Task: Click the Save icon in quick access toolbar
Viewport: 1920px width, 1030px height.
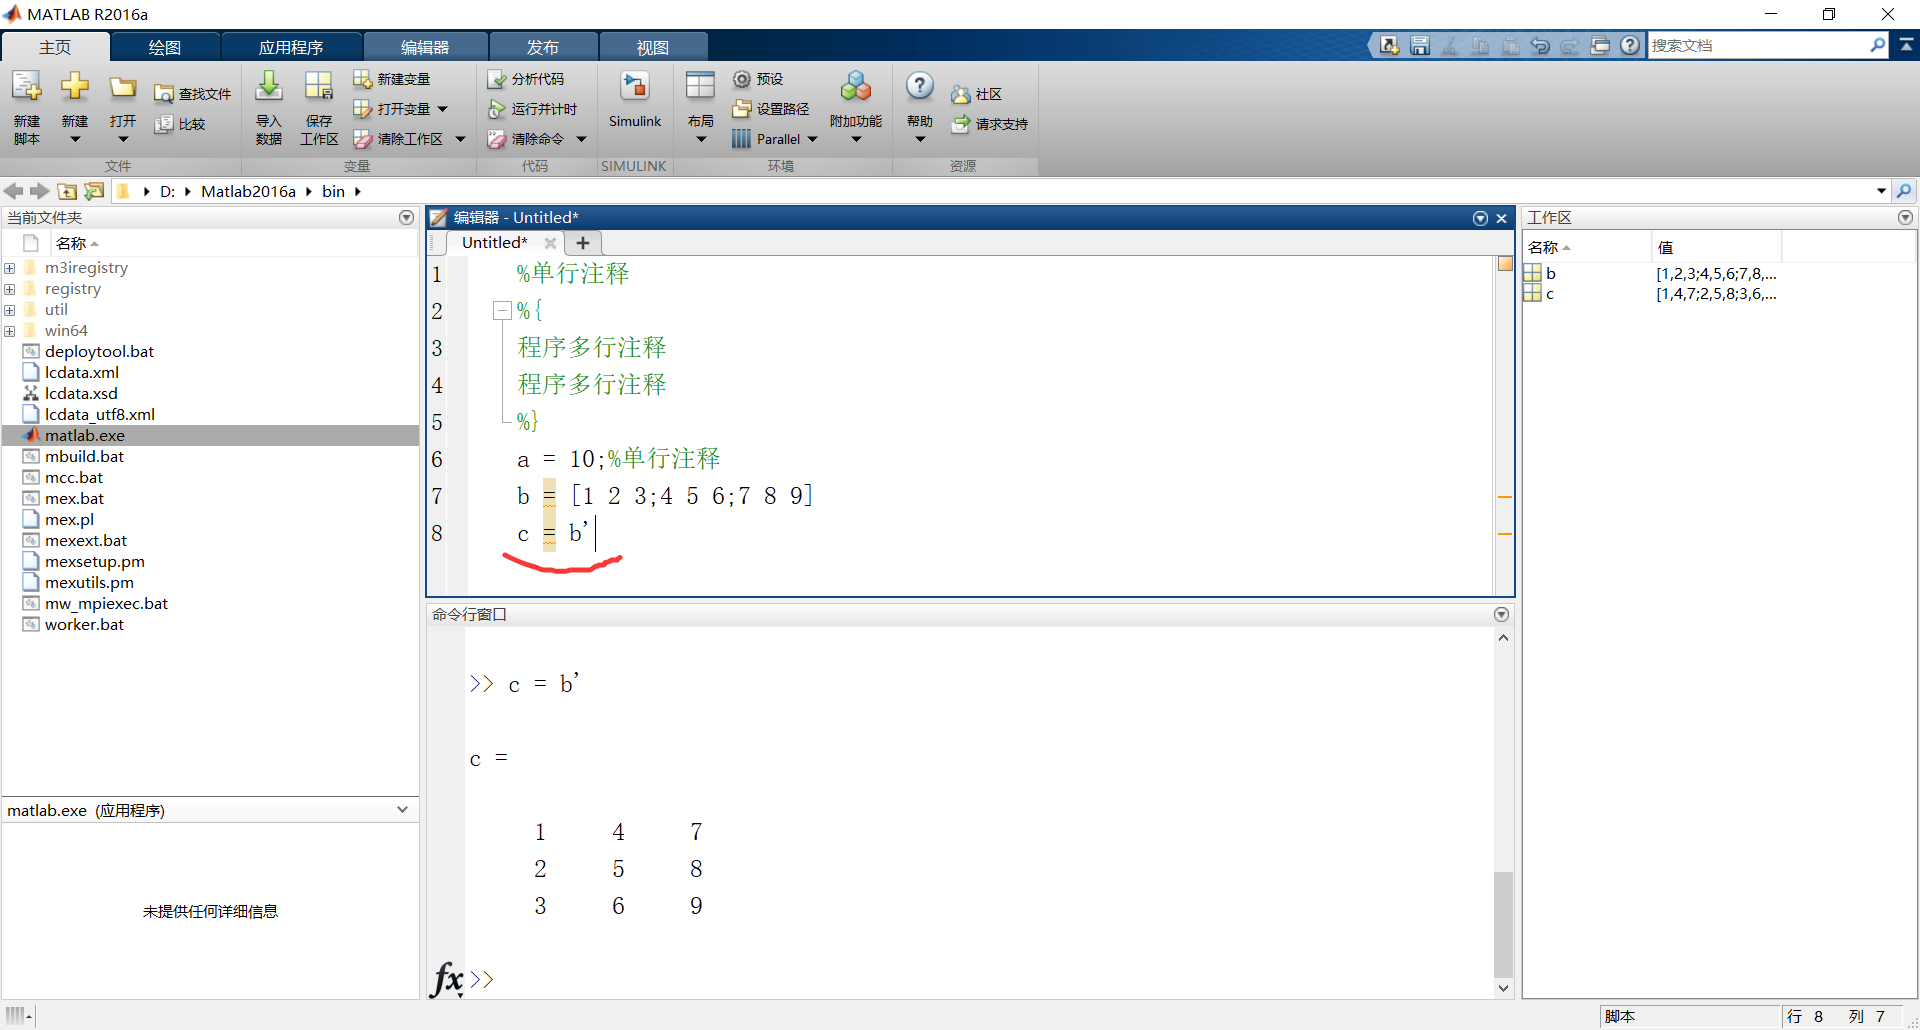Action: (1420, 45)
